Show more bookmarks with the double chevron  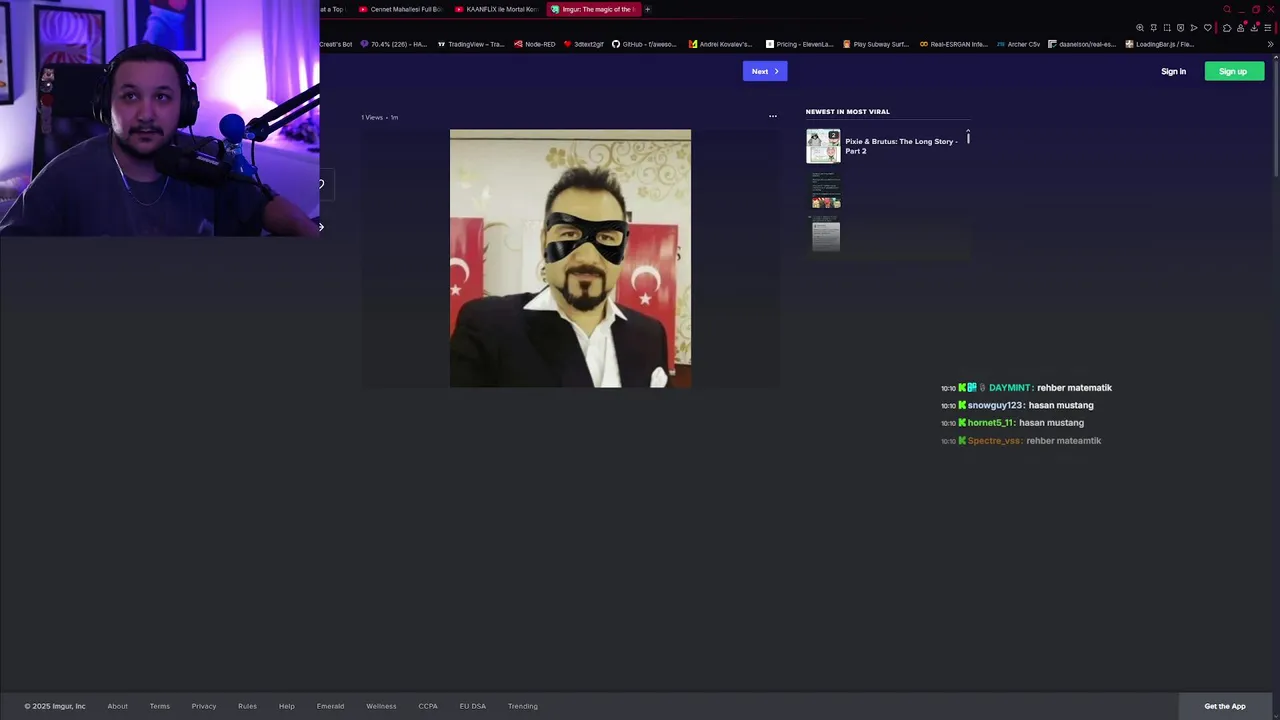pos(1271,44)
